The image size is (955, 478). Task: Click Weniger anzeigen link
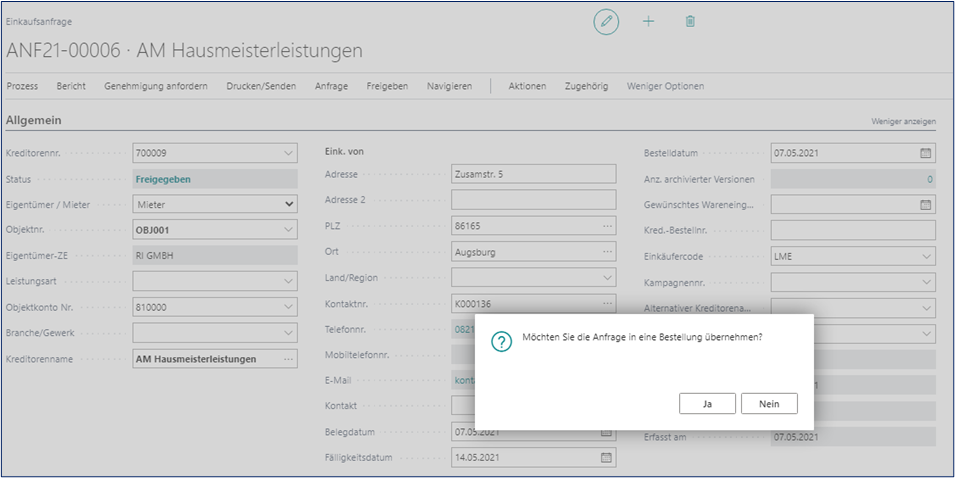coord(904,122)
